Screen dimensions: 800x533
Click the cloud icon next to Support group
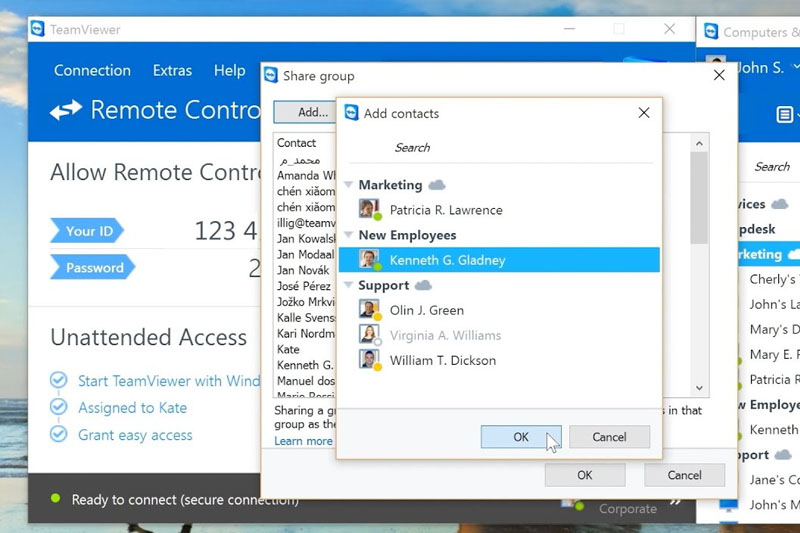423,285
